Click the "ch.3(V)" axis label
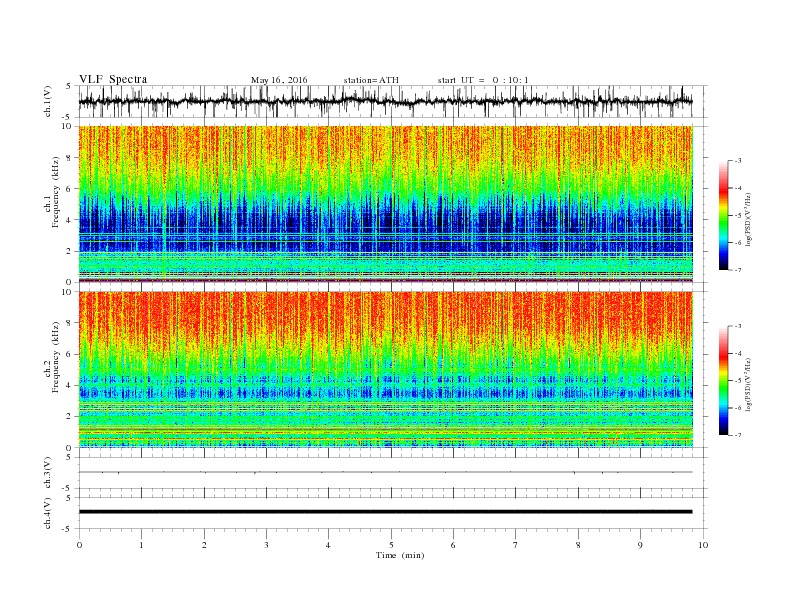 click(x=48, y=473)
